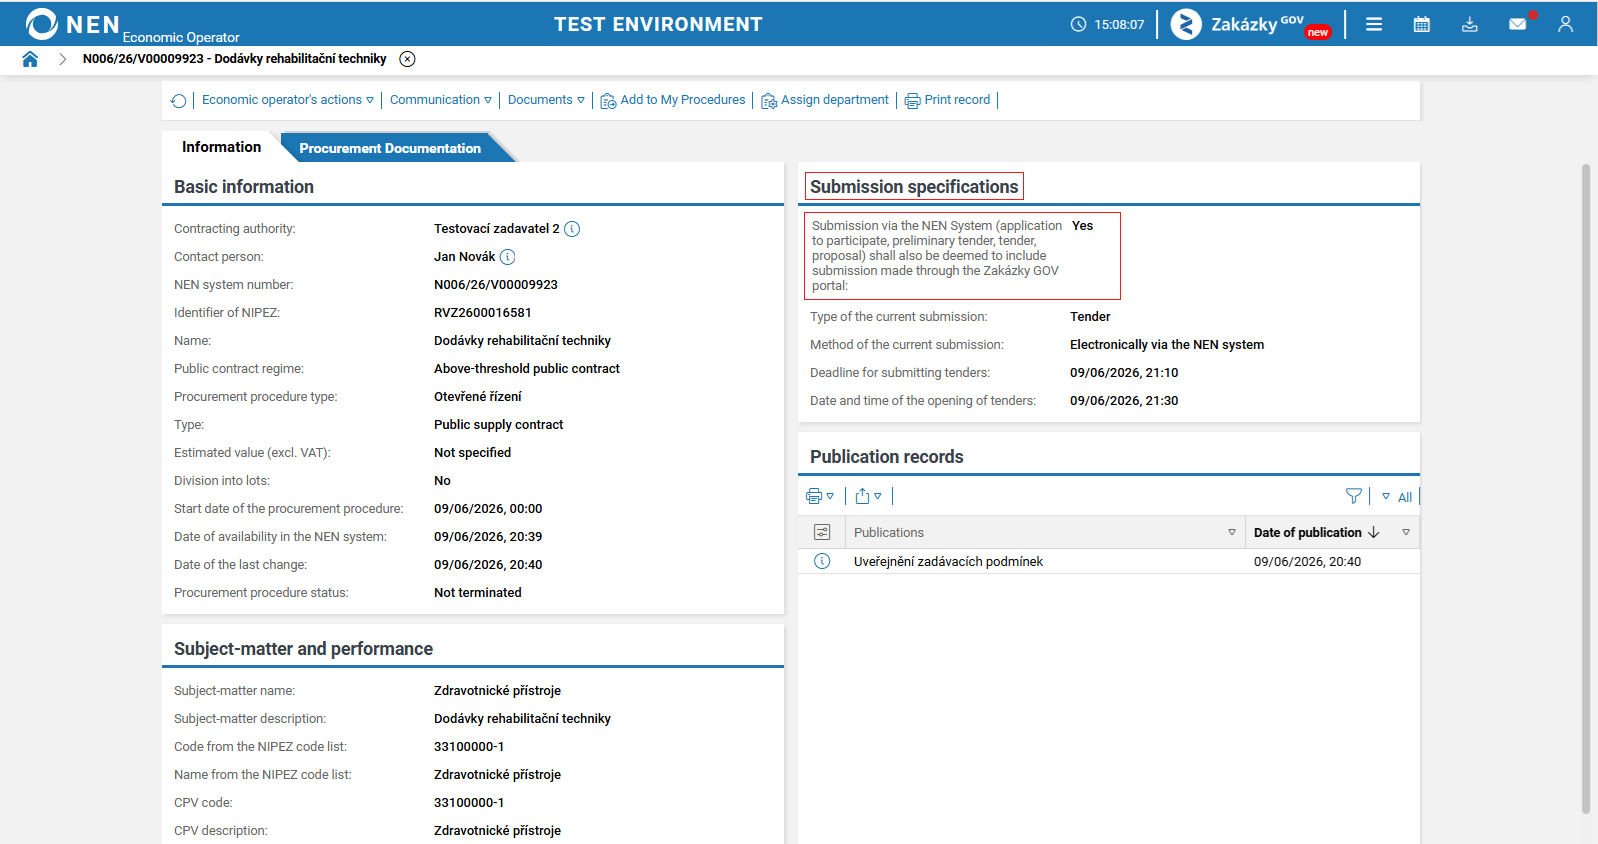Toggle the Date of publication sort arrow

pos(1374,532)
